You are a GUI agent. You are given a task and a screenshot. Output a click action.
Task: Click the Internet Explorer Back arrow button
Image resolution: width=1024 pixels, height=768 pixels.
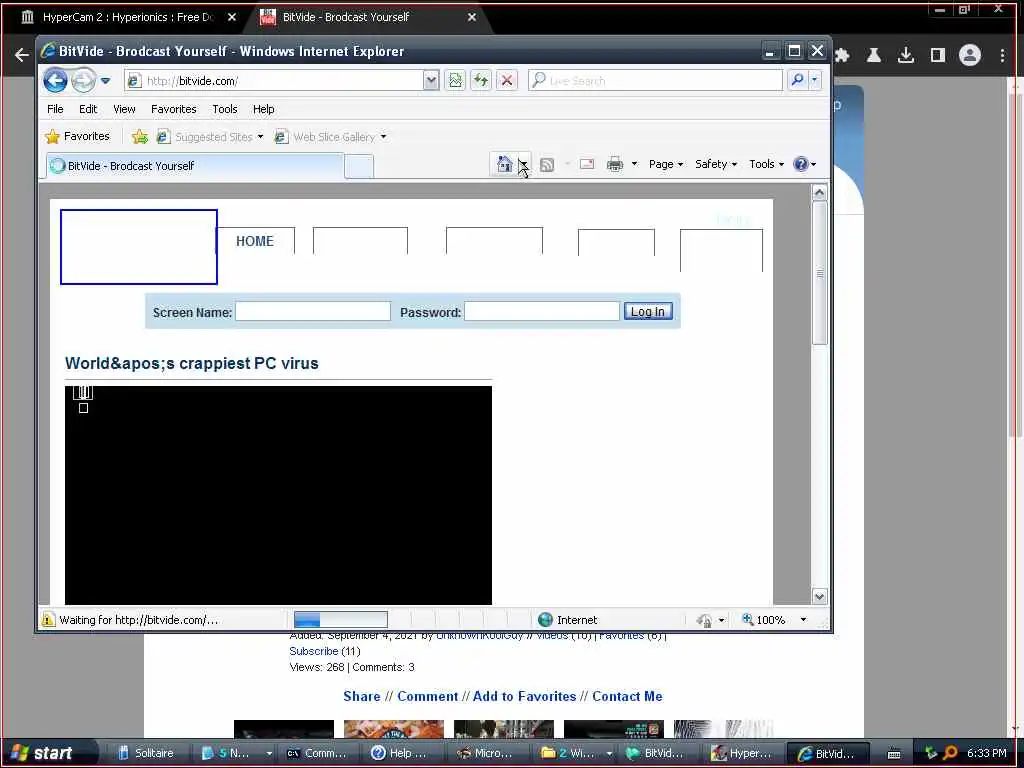coord(56,80)
